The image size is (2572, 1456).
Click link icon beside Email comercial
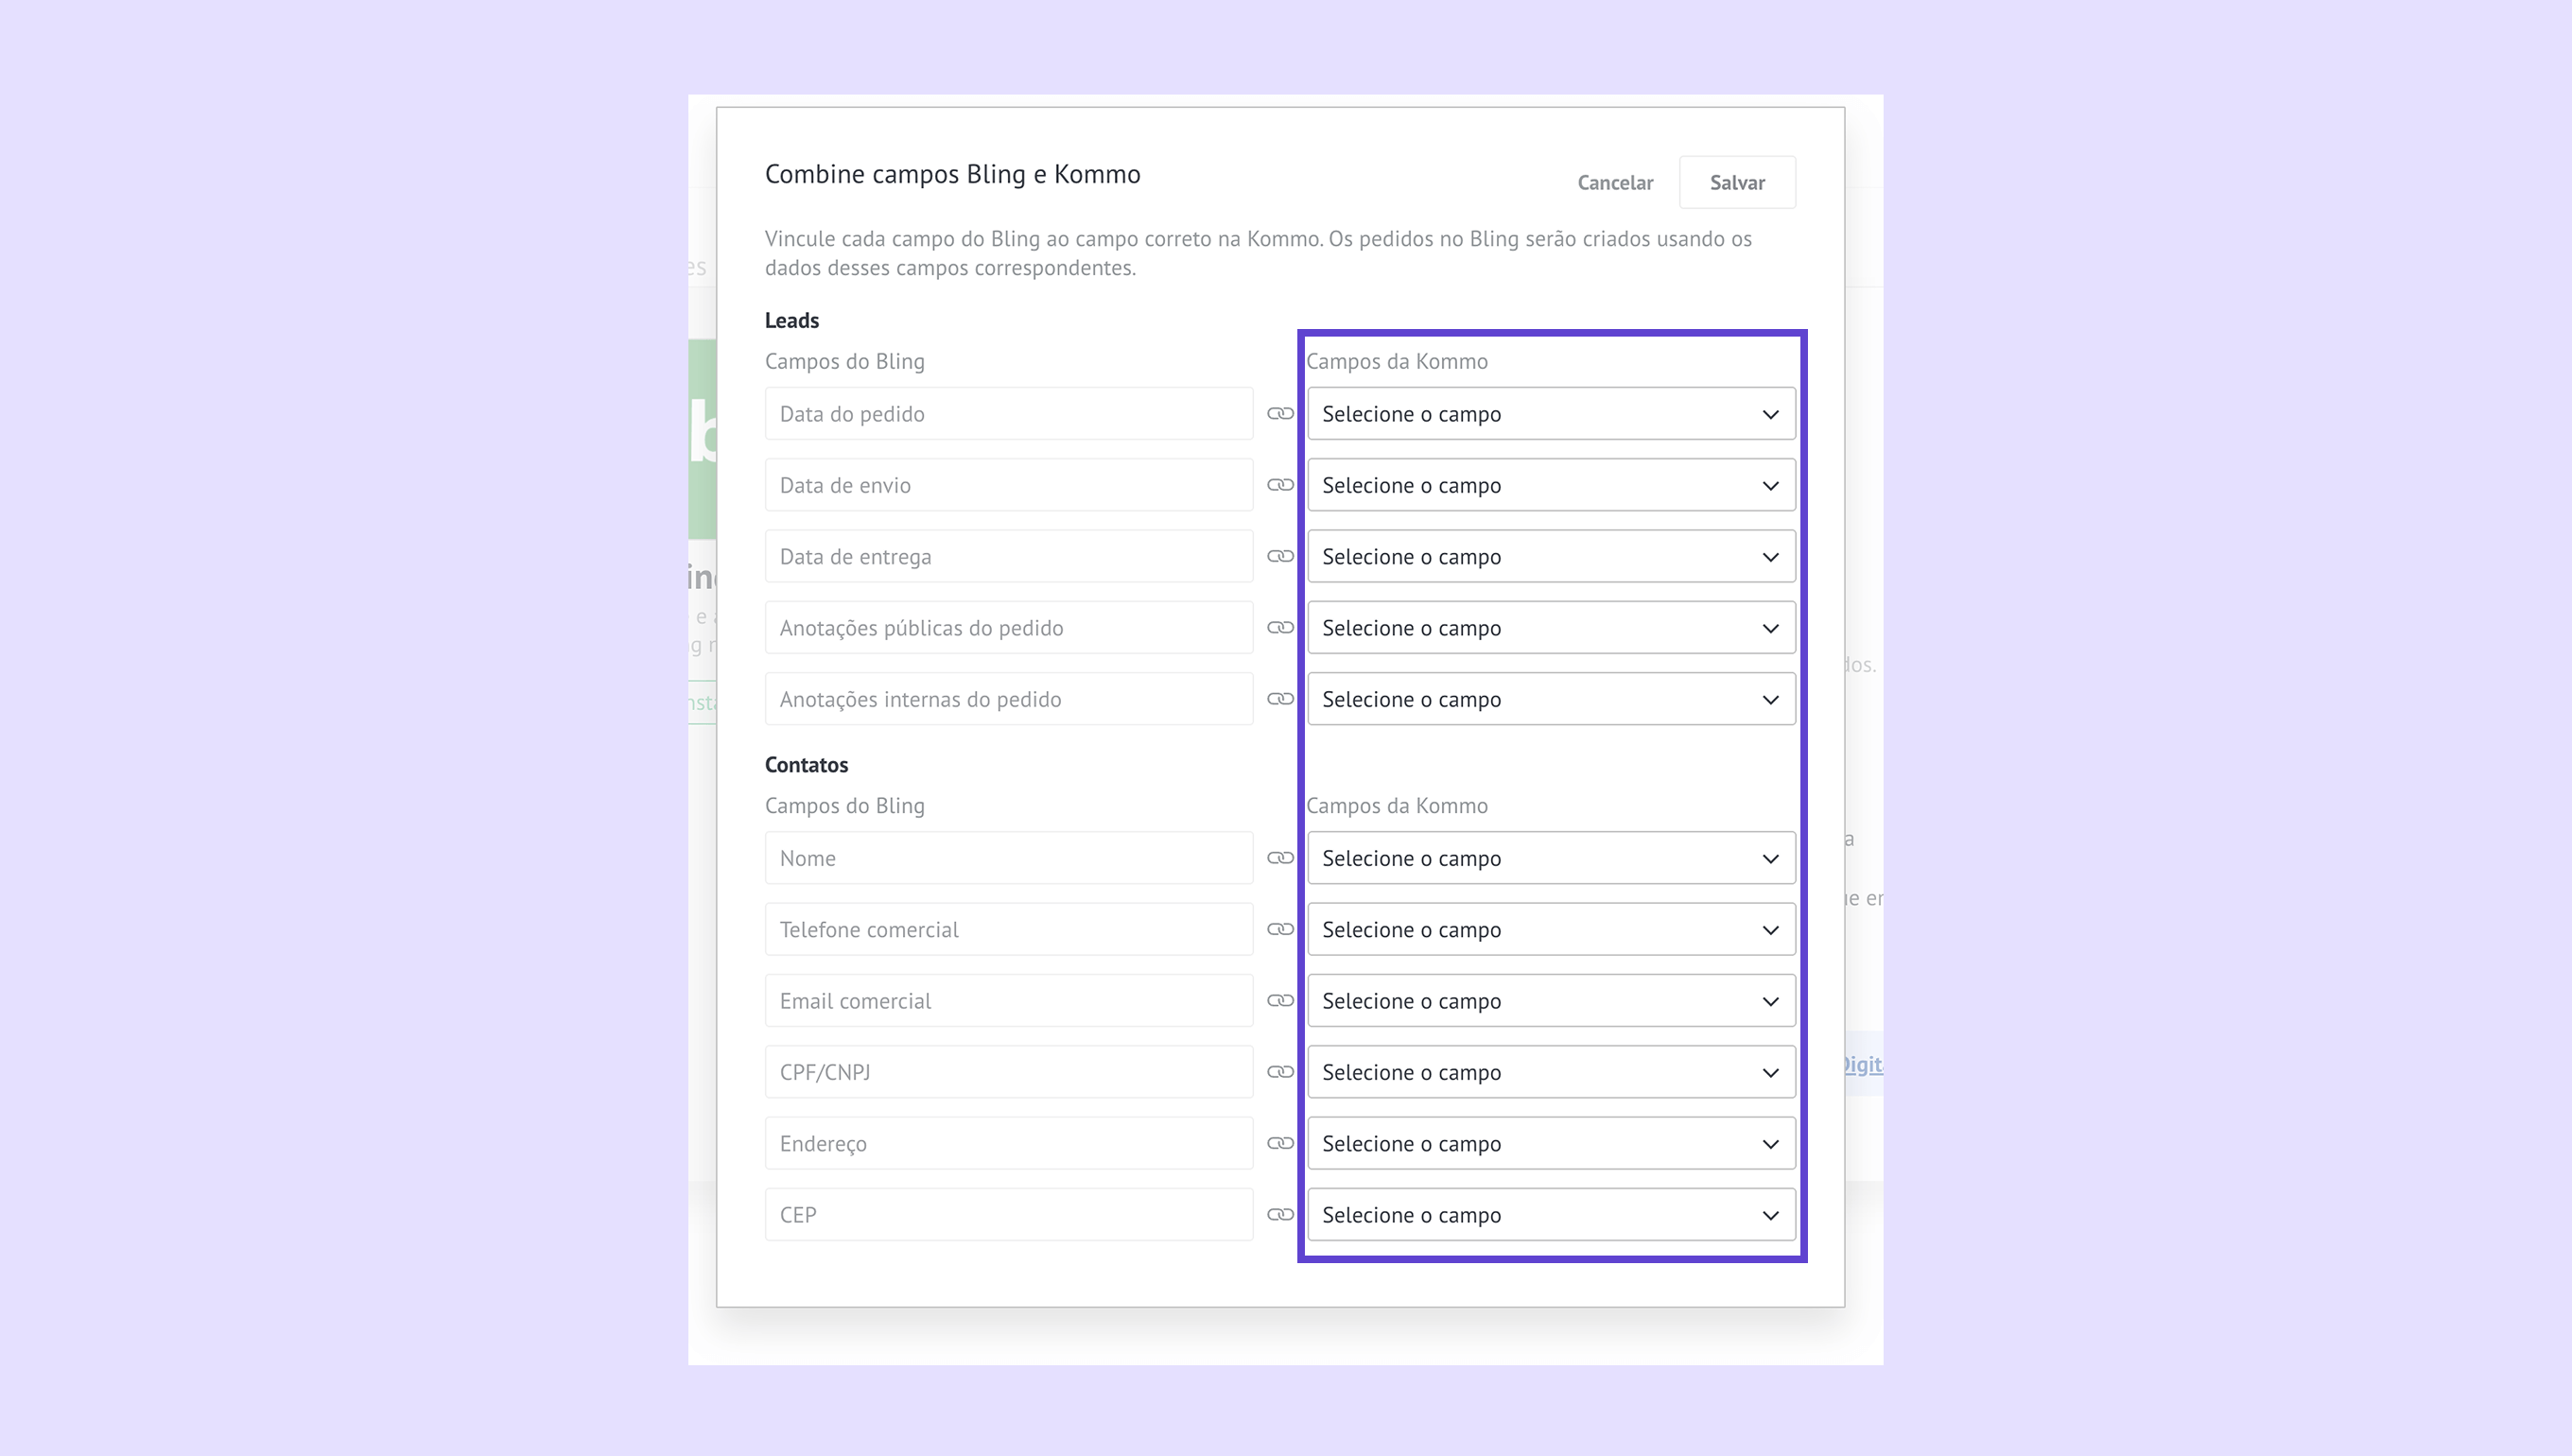point(1280,1001)
